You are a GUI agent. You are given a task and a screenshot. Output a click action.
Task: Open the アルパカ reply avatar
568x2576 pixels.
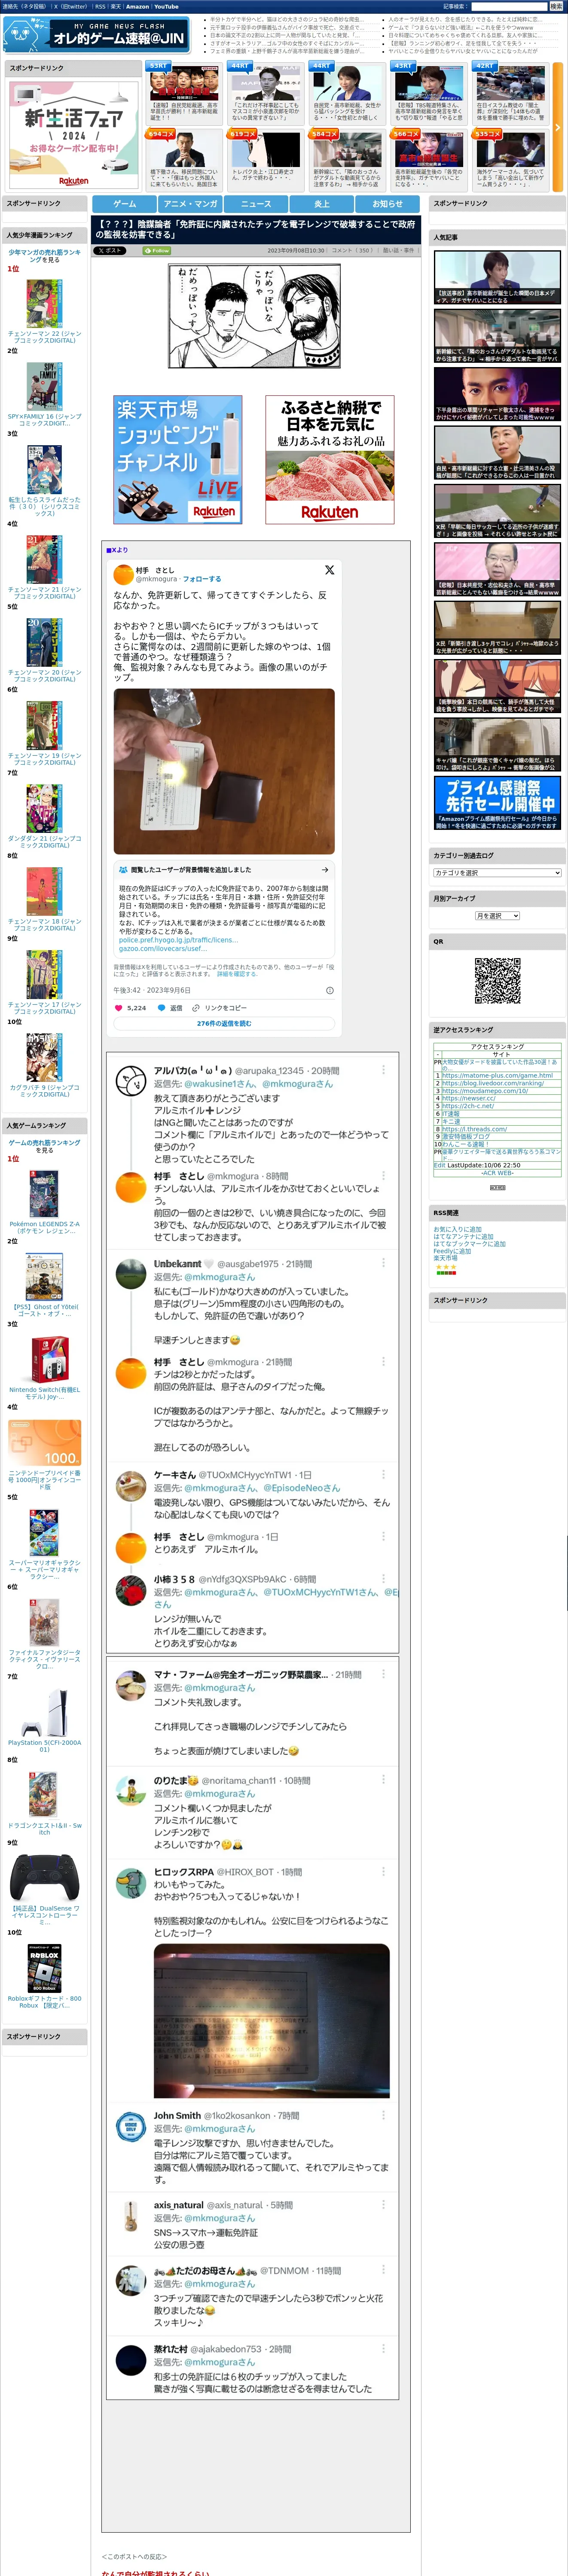131,1081
